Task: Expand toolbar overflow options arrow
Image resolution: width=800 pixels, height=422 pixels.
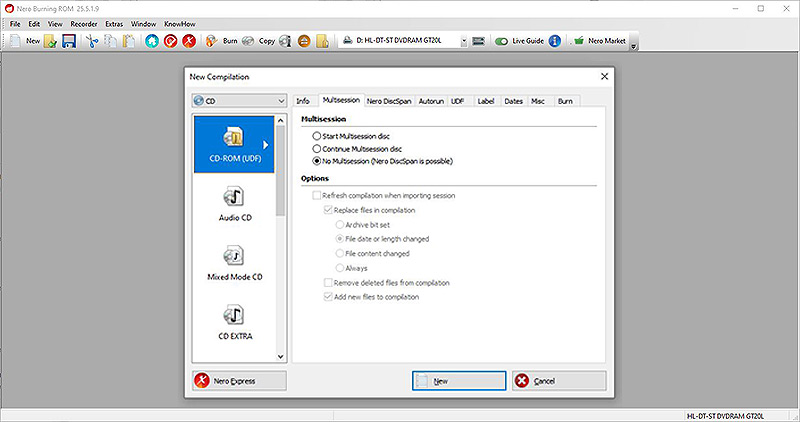Action: (x=634, y=46)
